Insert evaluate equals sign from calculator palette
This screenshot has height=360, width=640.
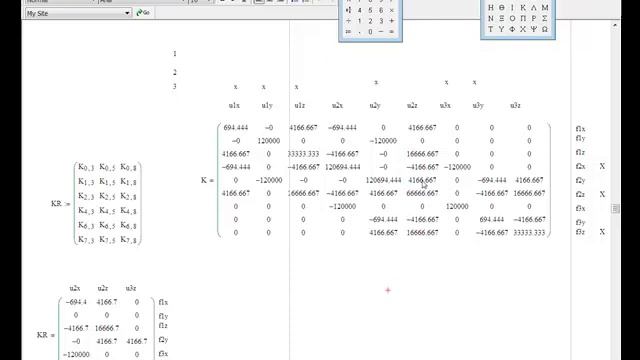(392, 31)
